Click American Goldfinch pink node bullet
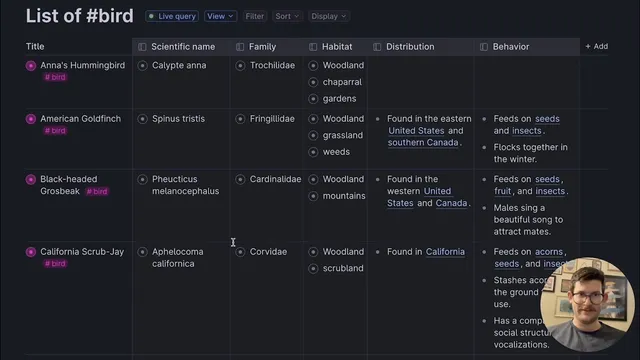 pyautogui.click(x=31, y=119)
